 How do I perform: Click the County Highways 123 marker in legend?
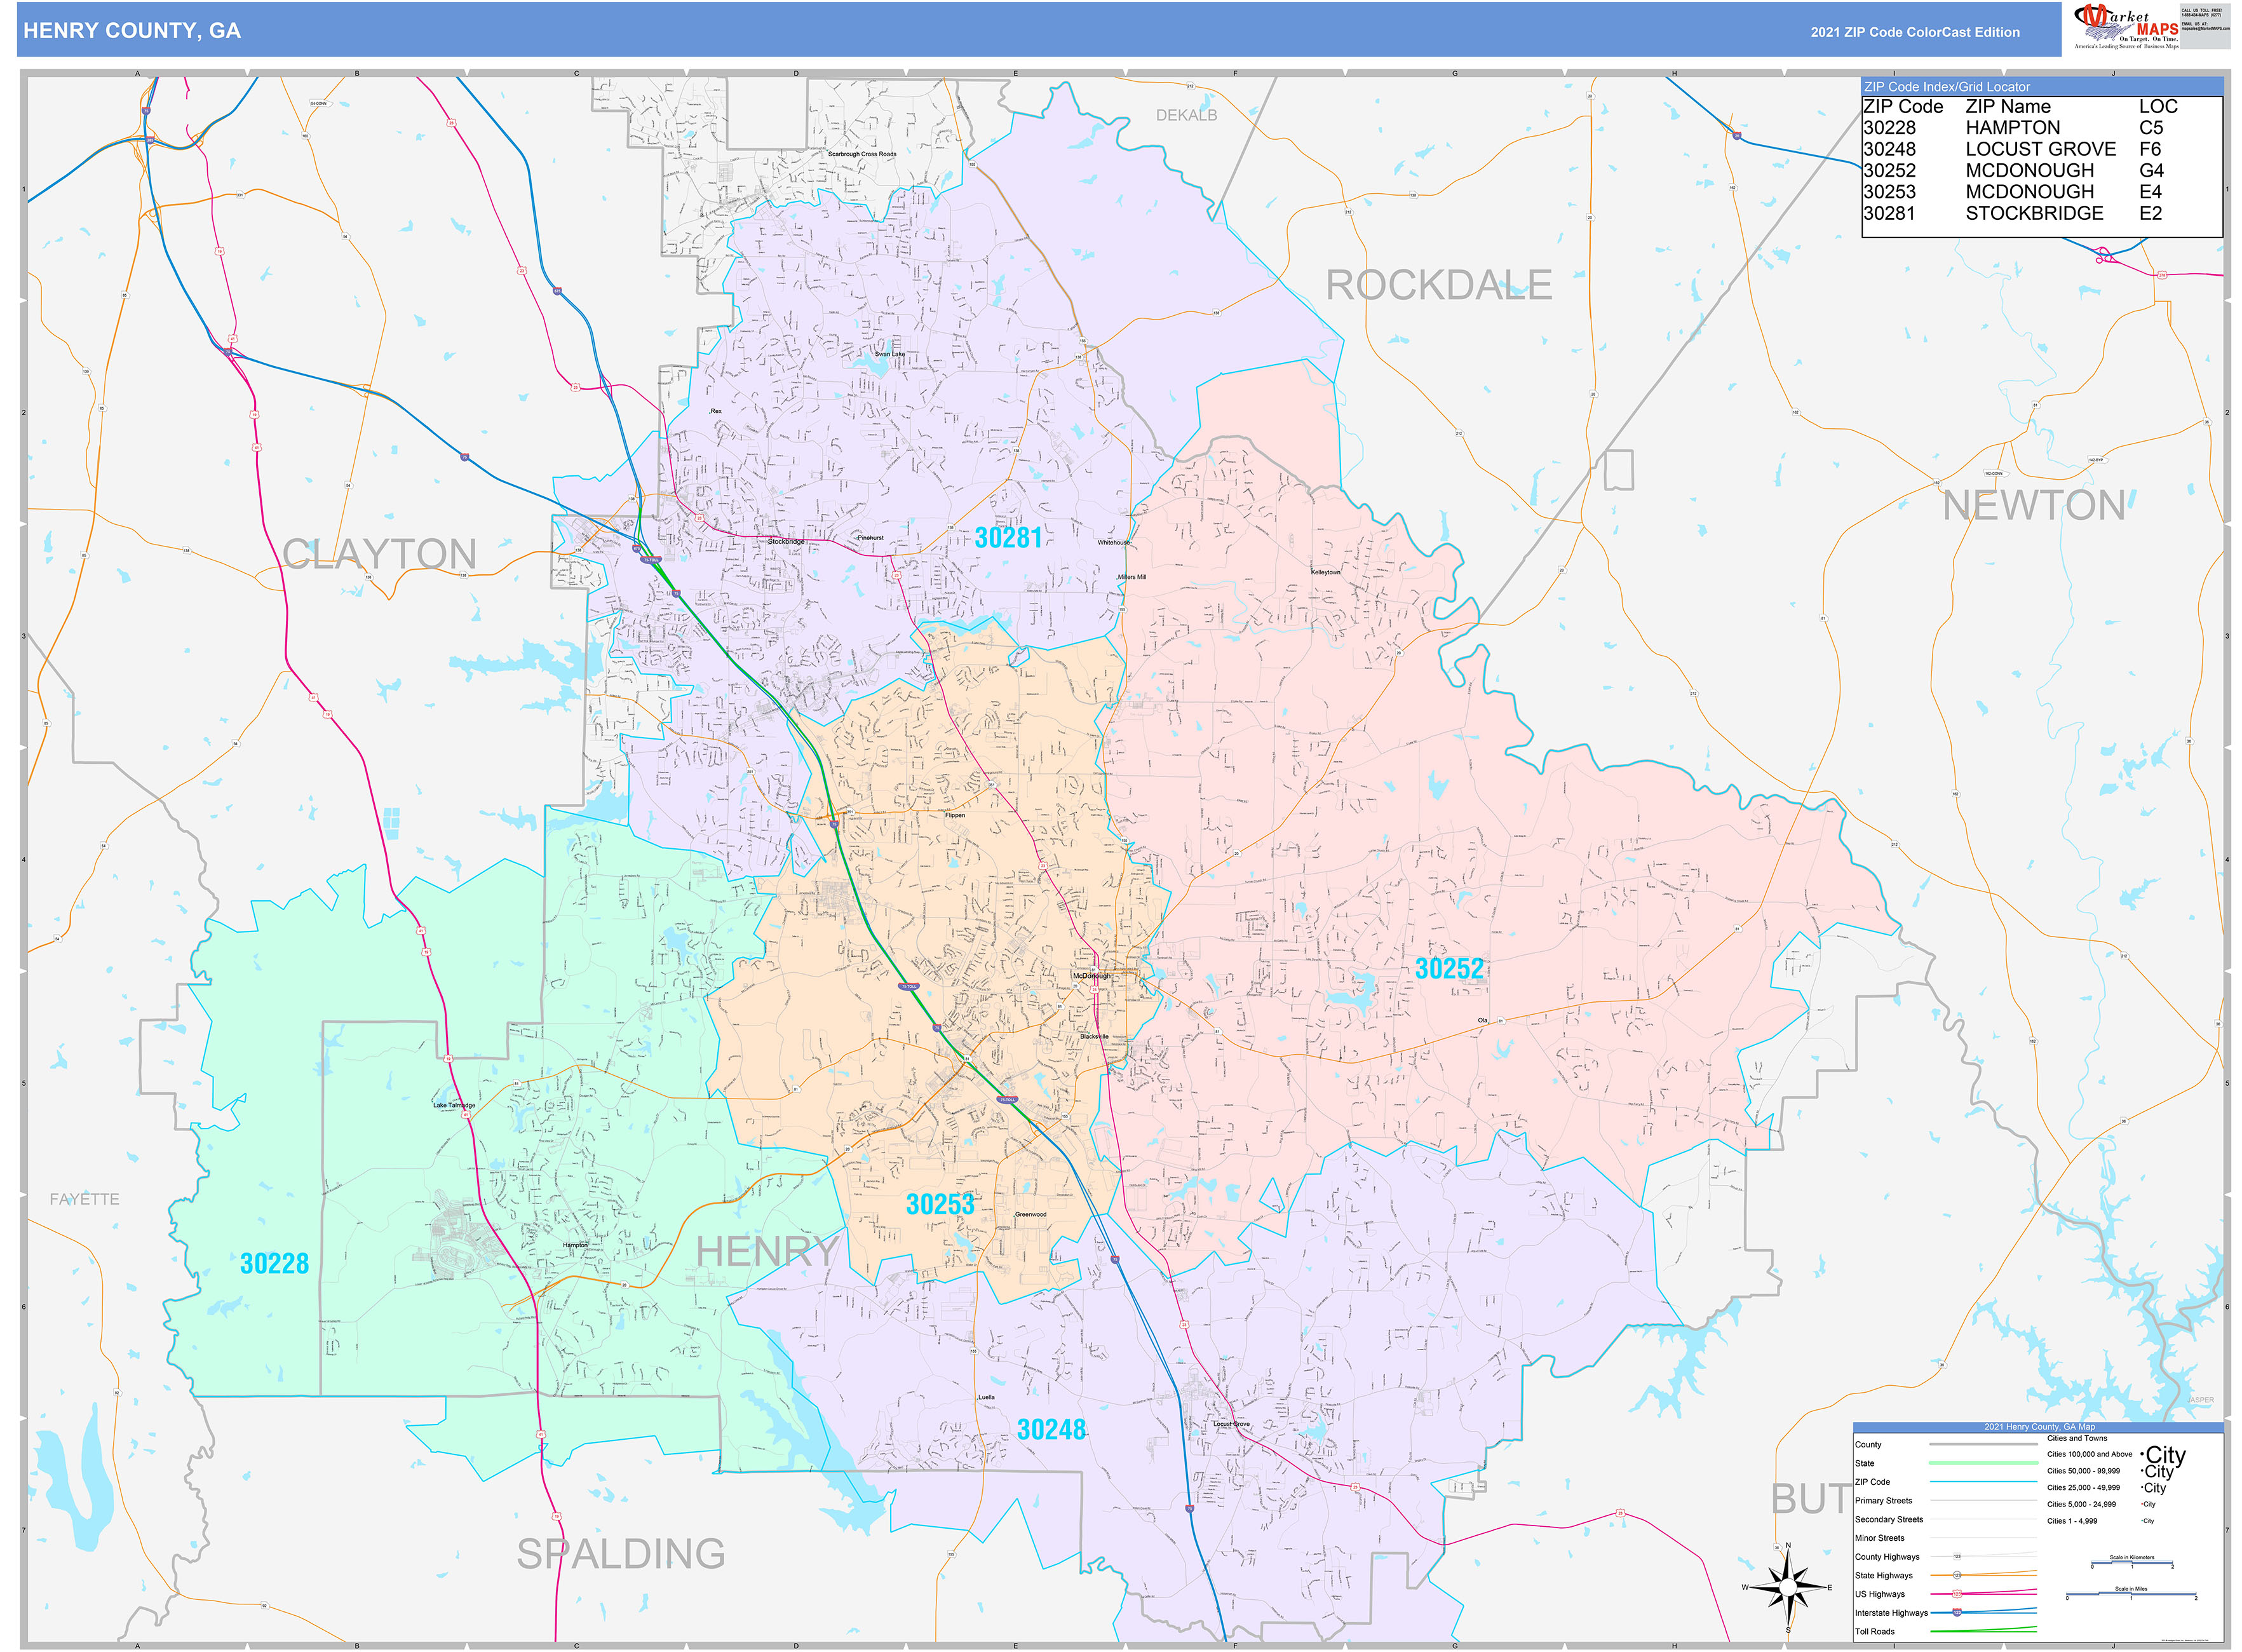pyautogui.click(x=1957, y=1556)
